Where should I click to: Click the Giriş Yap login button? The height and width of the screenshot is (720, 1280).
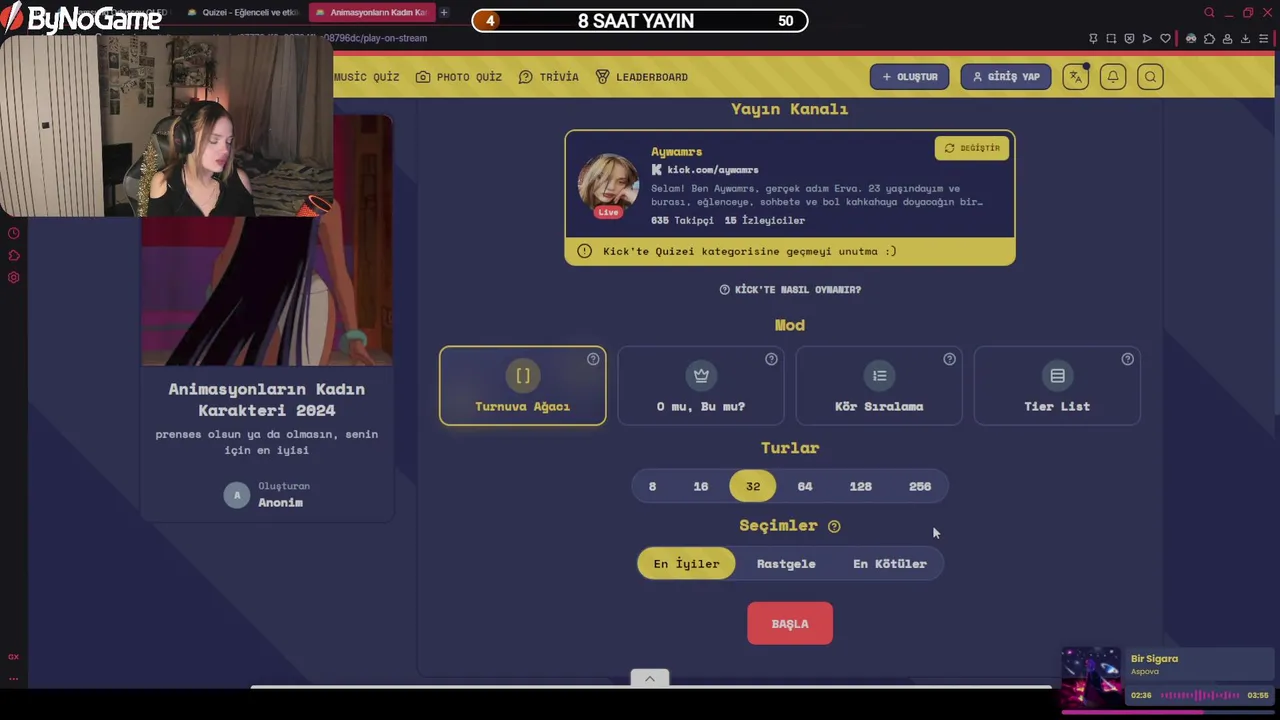click(1006, 77)
